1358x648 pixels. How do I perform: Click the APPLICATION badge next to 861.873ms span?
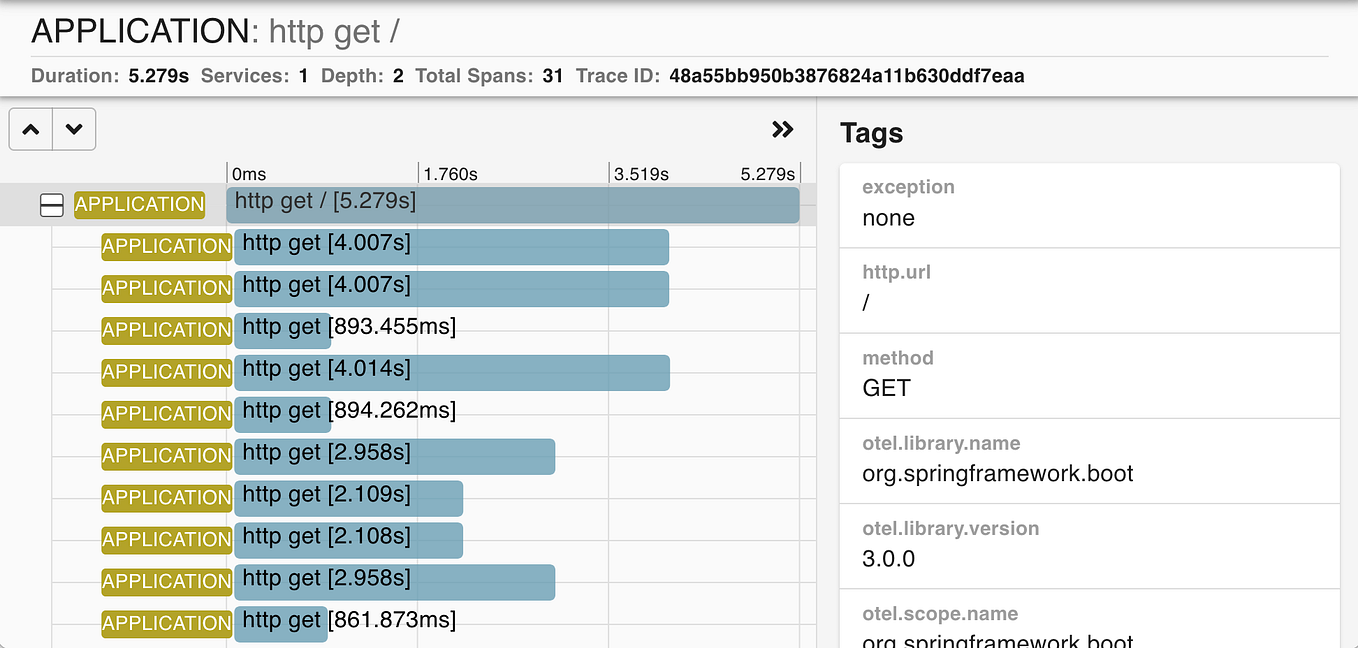pos(166,623)
